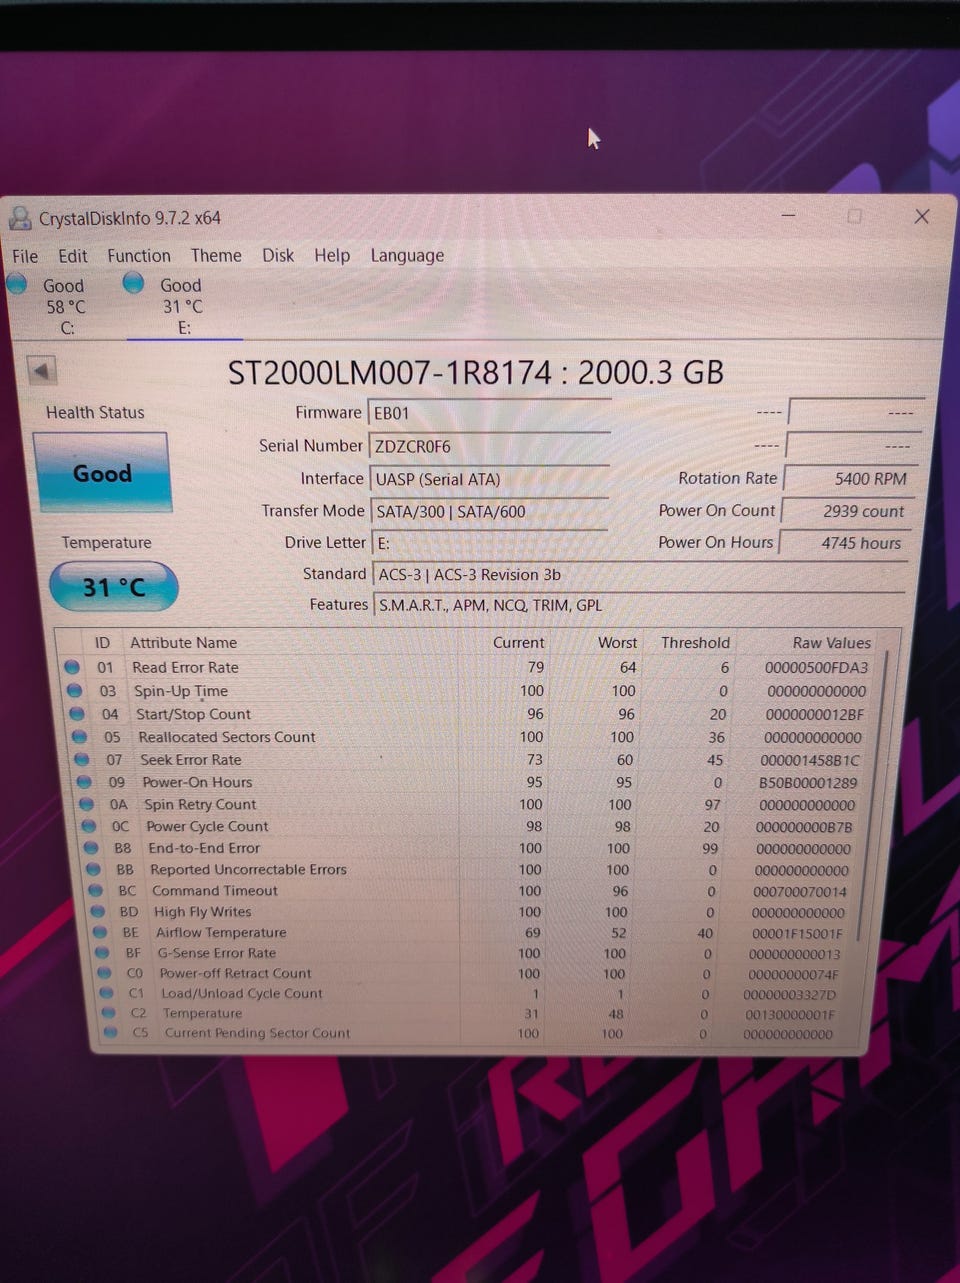The height and width of the screenshot is (1283, 960).
Task: Click status icon for Load/Unload Cycle Count
Action: tap(107, 993)
